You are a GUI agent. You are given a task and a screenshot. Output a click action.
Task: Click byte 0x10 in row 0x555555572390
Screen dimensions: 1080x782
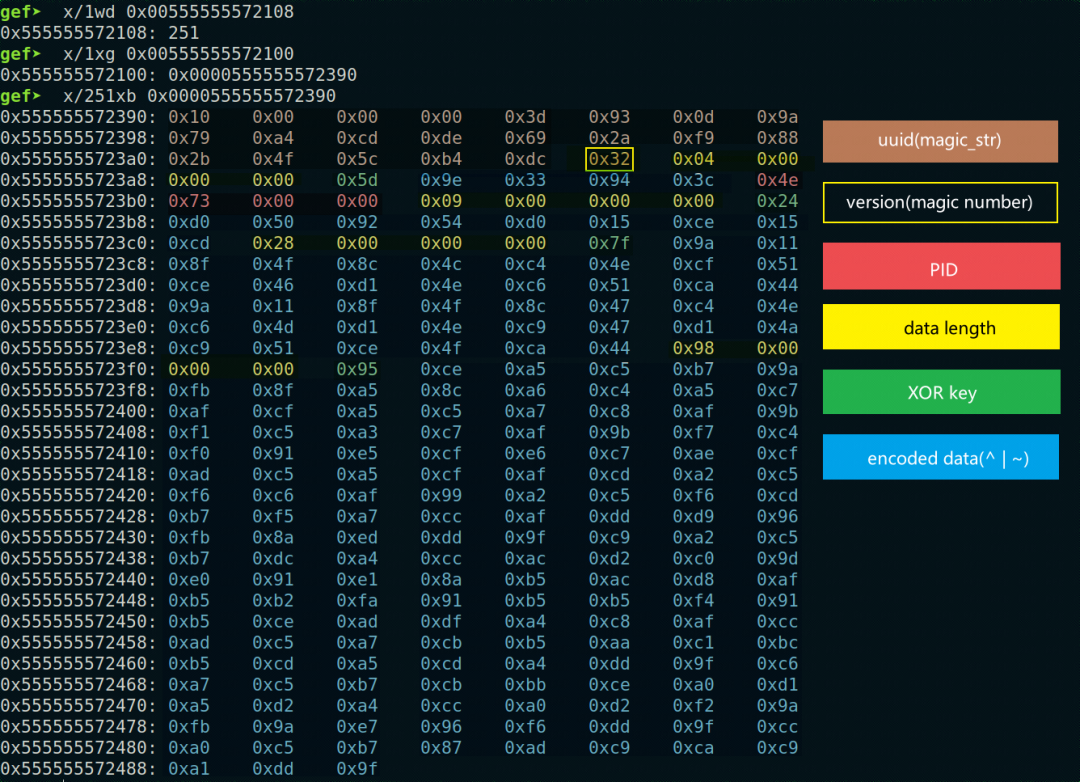[189, 117]
